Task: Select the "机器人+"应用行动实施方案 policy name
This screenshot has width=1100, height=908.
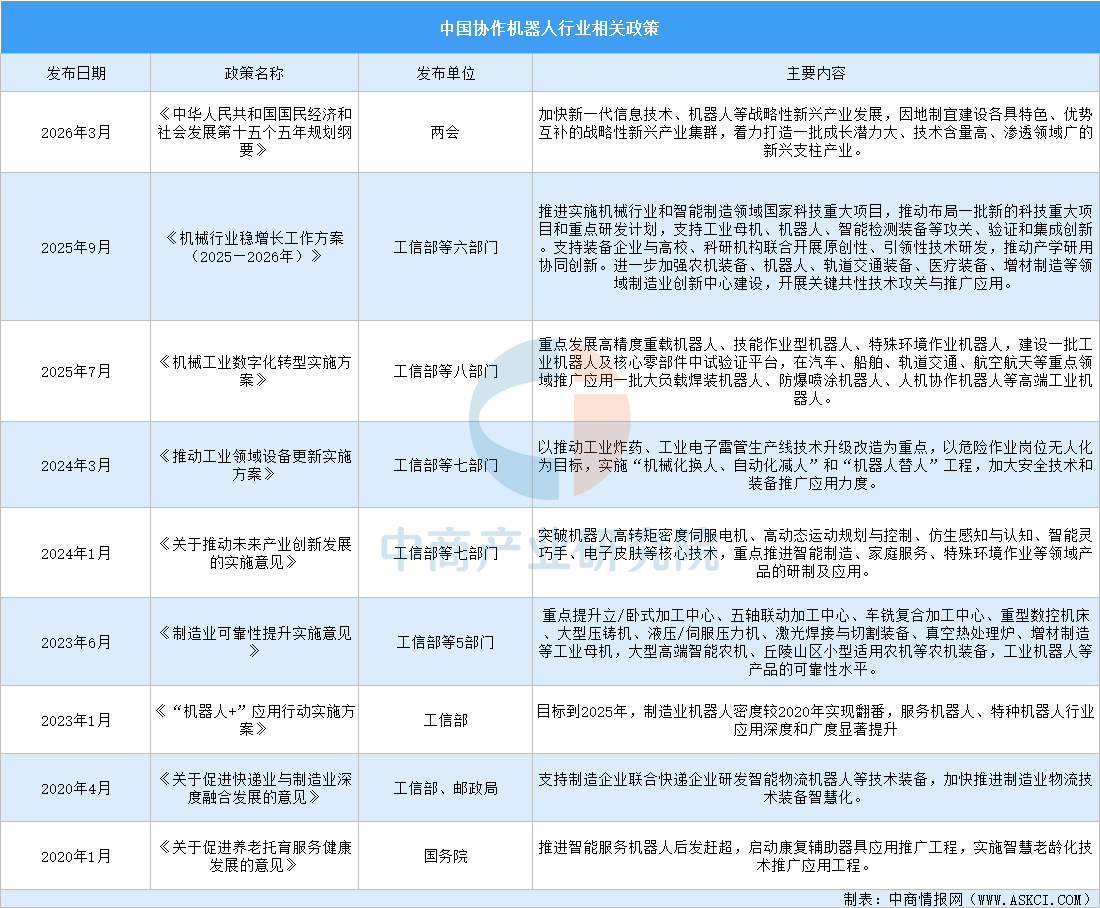Action: [x=254, y=720]
